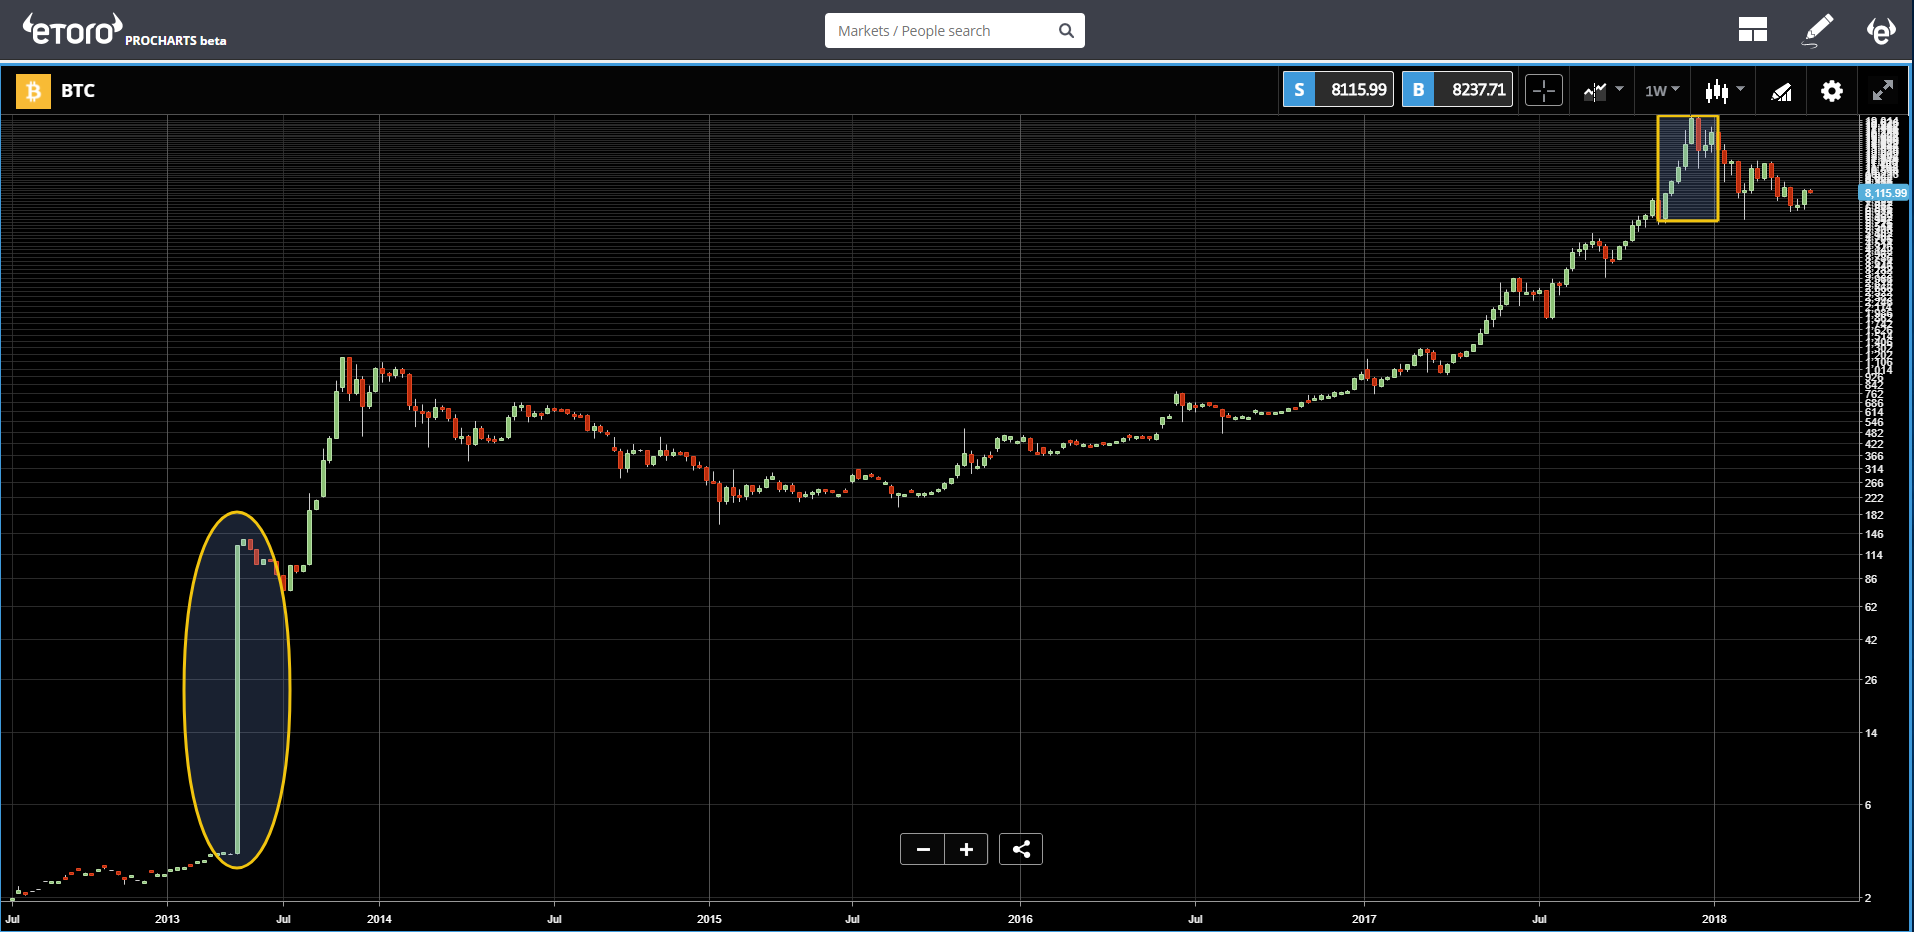Click the search magnifier icon

point(1066,30)
